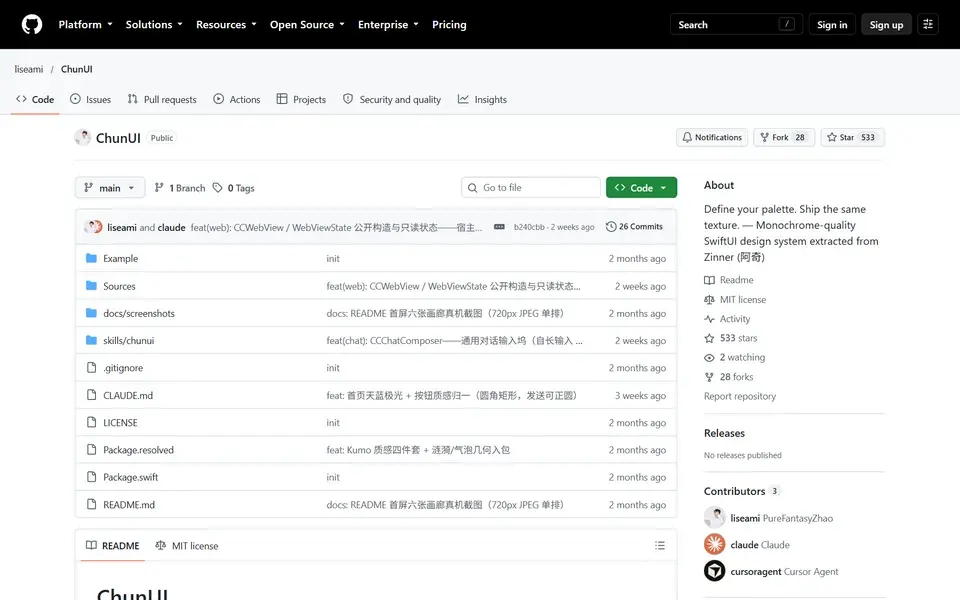This screenshot has height=600, width=960.
Task: Select the MIT license tab in file viewer
Action: pyautogui.click(x=187, y=546)
